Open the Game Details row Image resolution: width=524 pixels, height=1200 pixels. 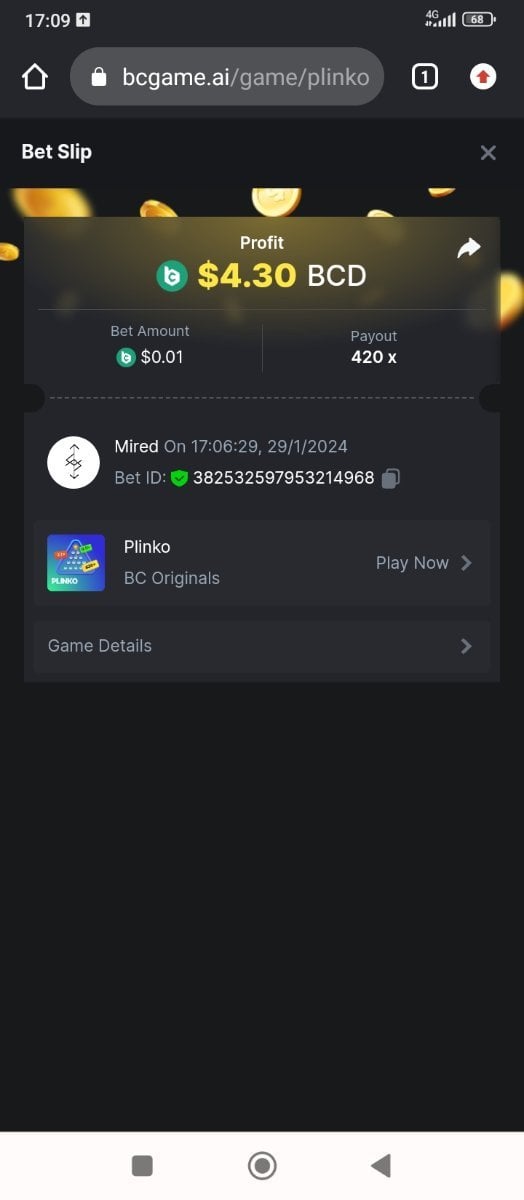(262, 646)
